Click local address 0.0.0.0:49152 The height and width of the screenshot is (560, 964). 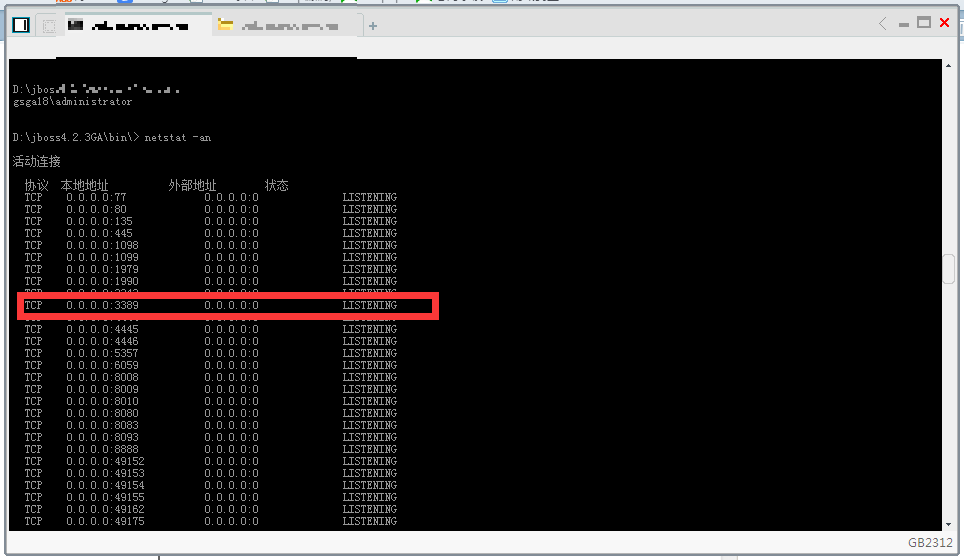click(106, 461)
